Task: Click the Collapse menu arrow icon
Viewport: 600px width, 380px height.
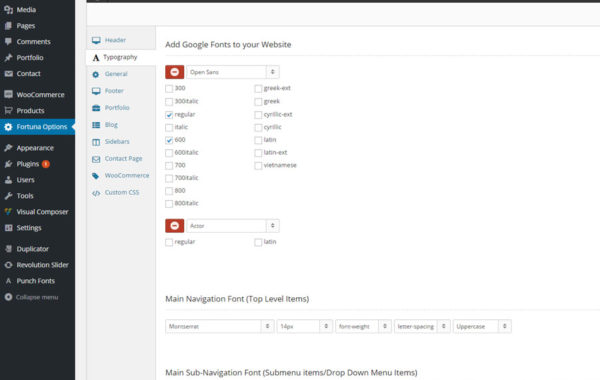Action: click(x=8, y=297)
